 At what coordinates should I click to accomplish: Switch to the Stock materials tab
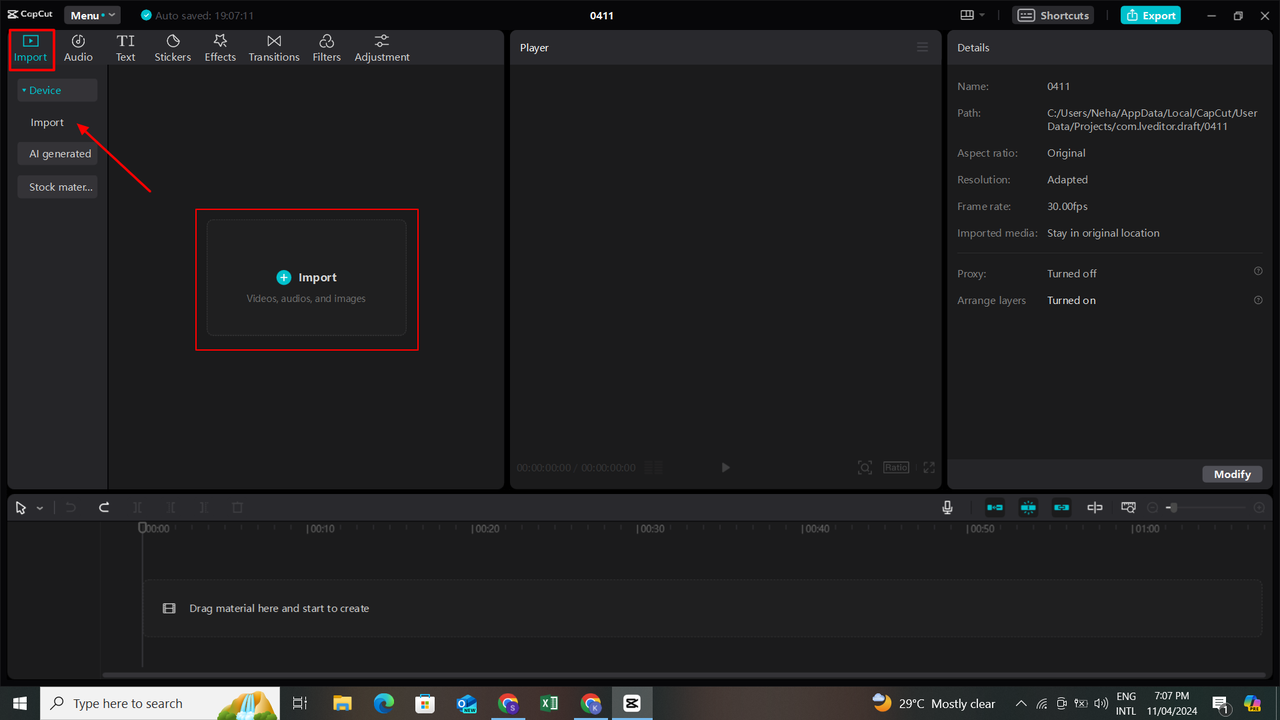pyautogui.click(x=57, y=186)
